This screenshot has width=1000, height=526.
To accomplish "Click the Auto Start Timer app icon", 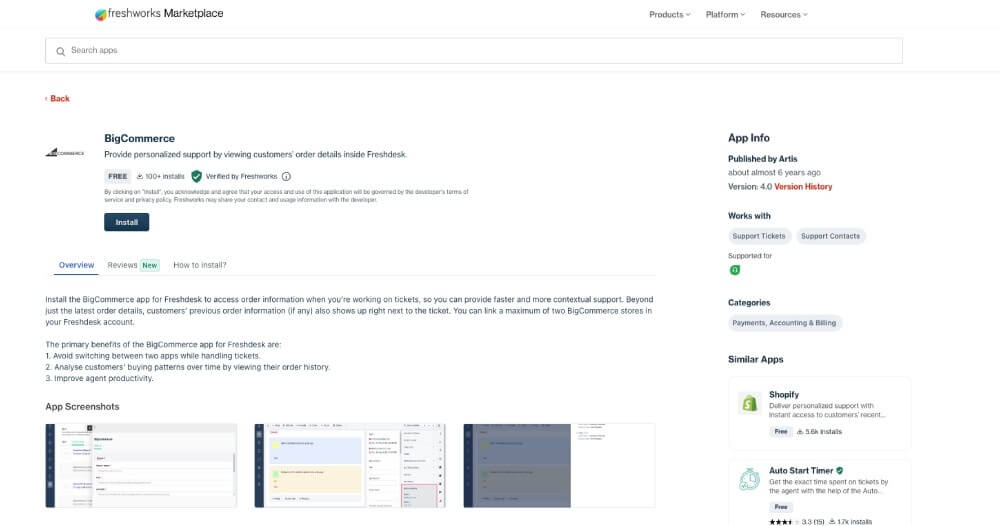I will (x=749, y=479).
